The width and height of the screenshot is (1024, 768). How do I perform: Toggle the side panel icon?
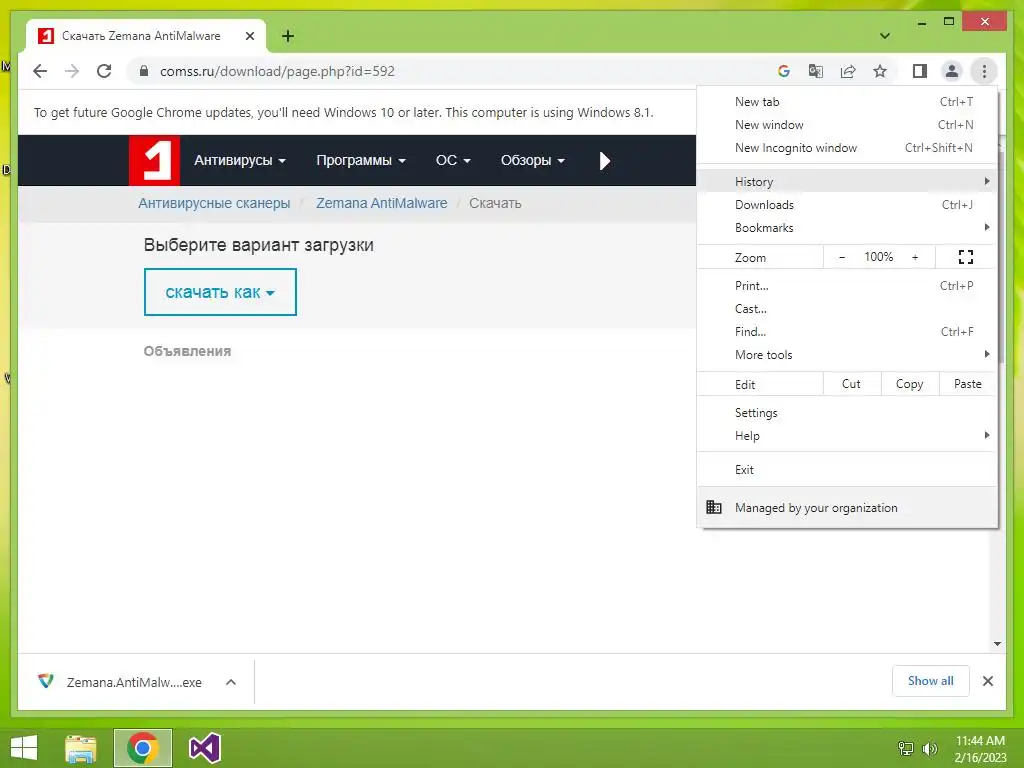(920, 71)
